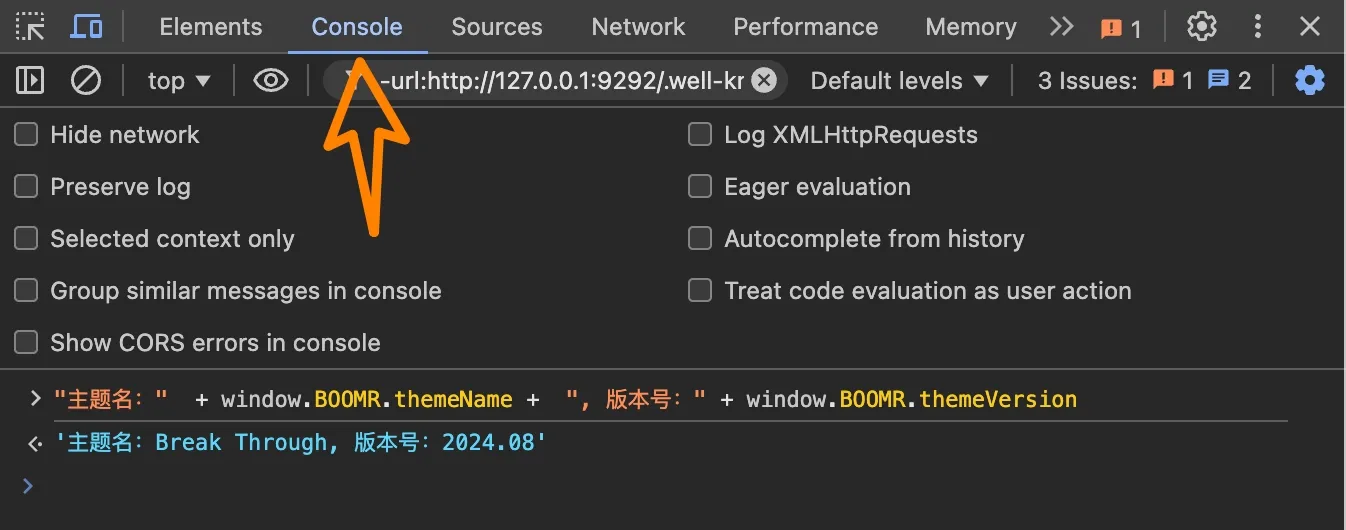Open the top JavaScript context dropdown
The width and height of the screenshot is (1346, 530).
click(179, 81)
